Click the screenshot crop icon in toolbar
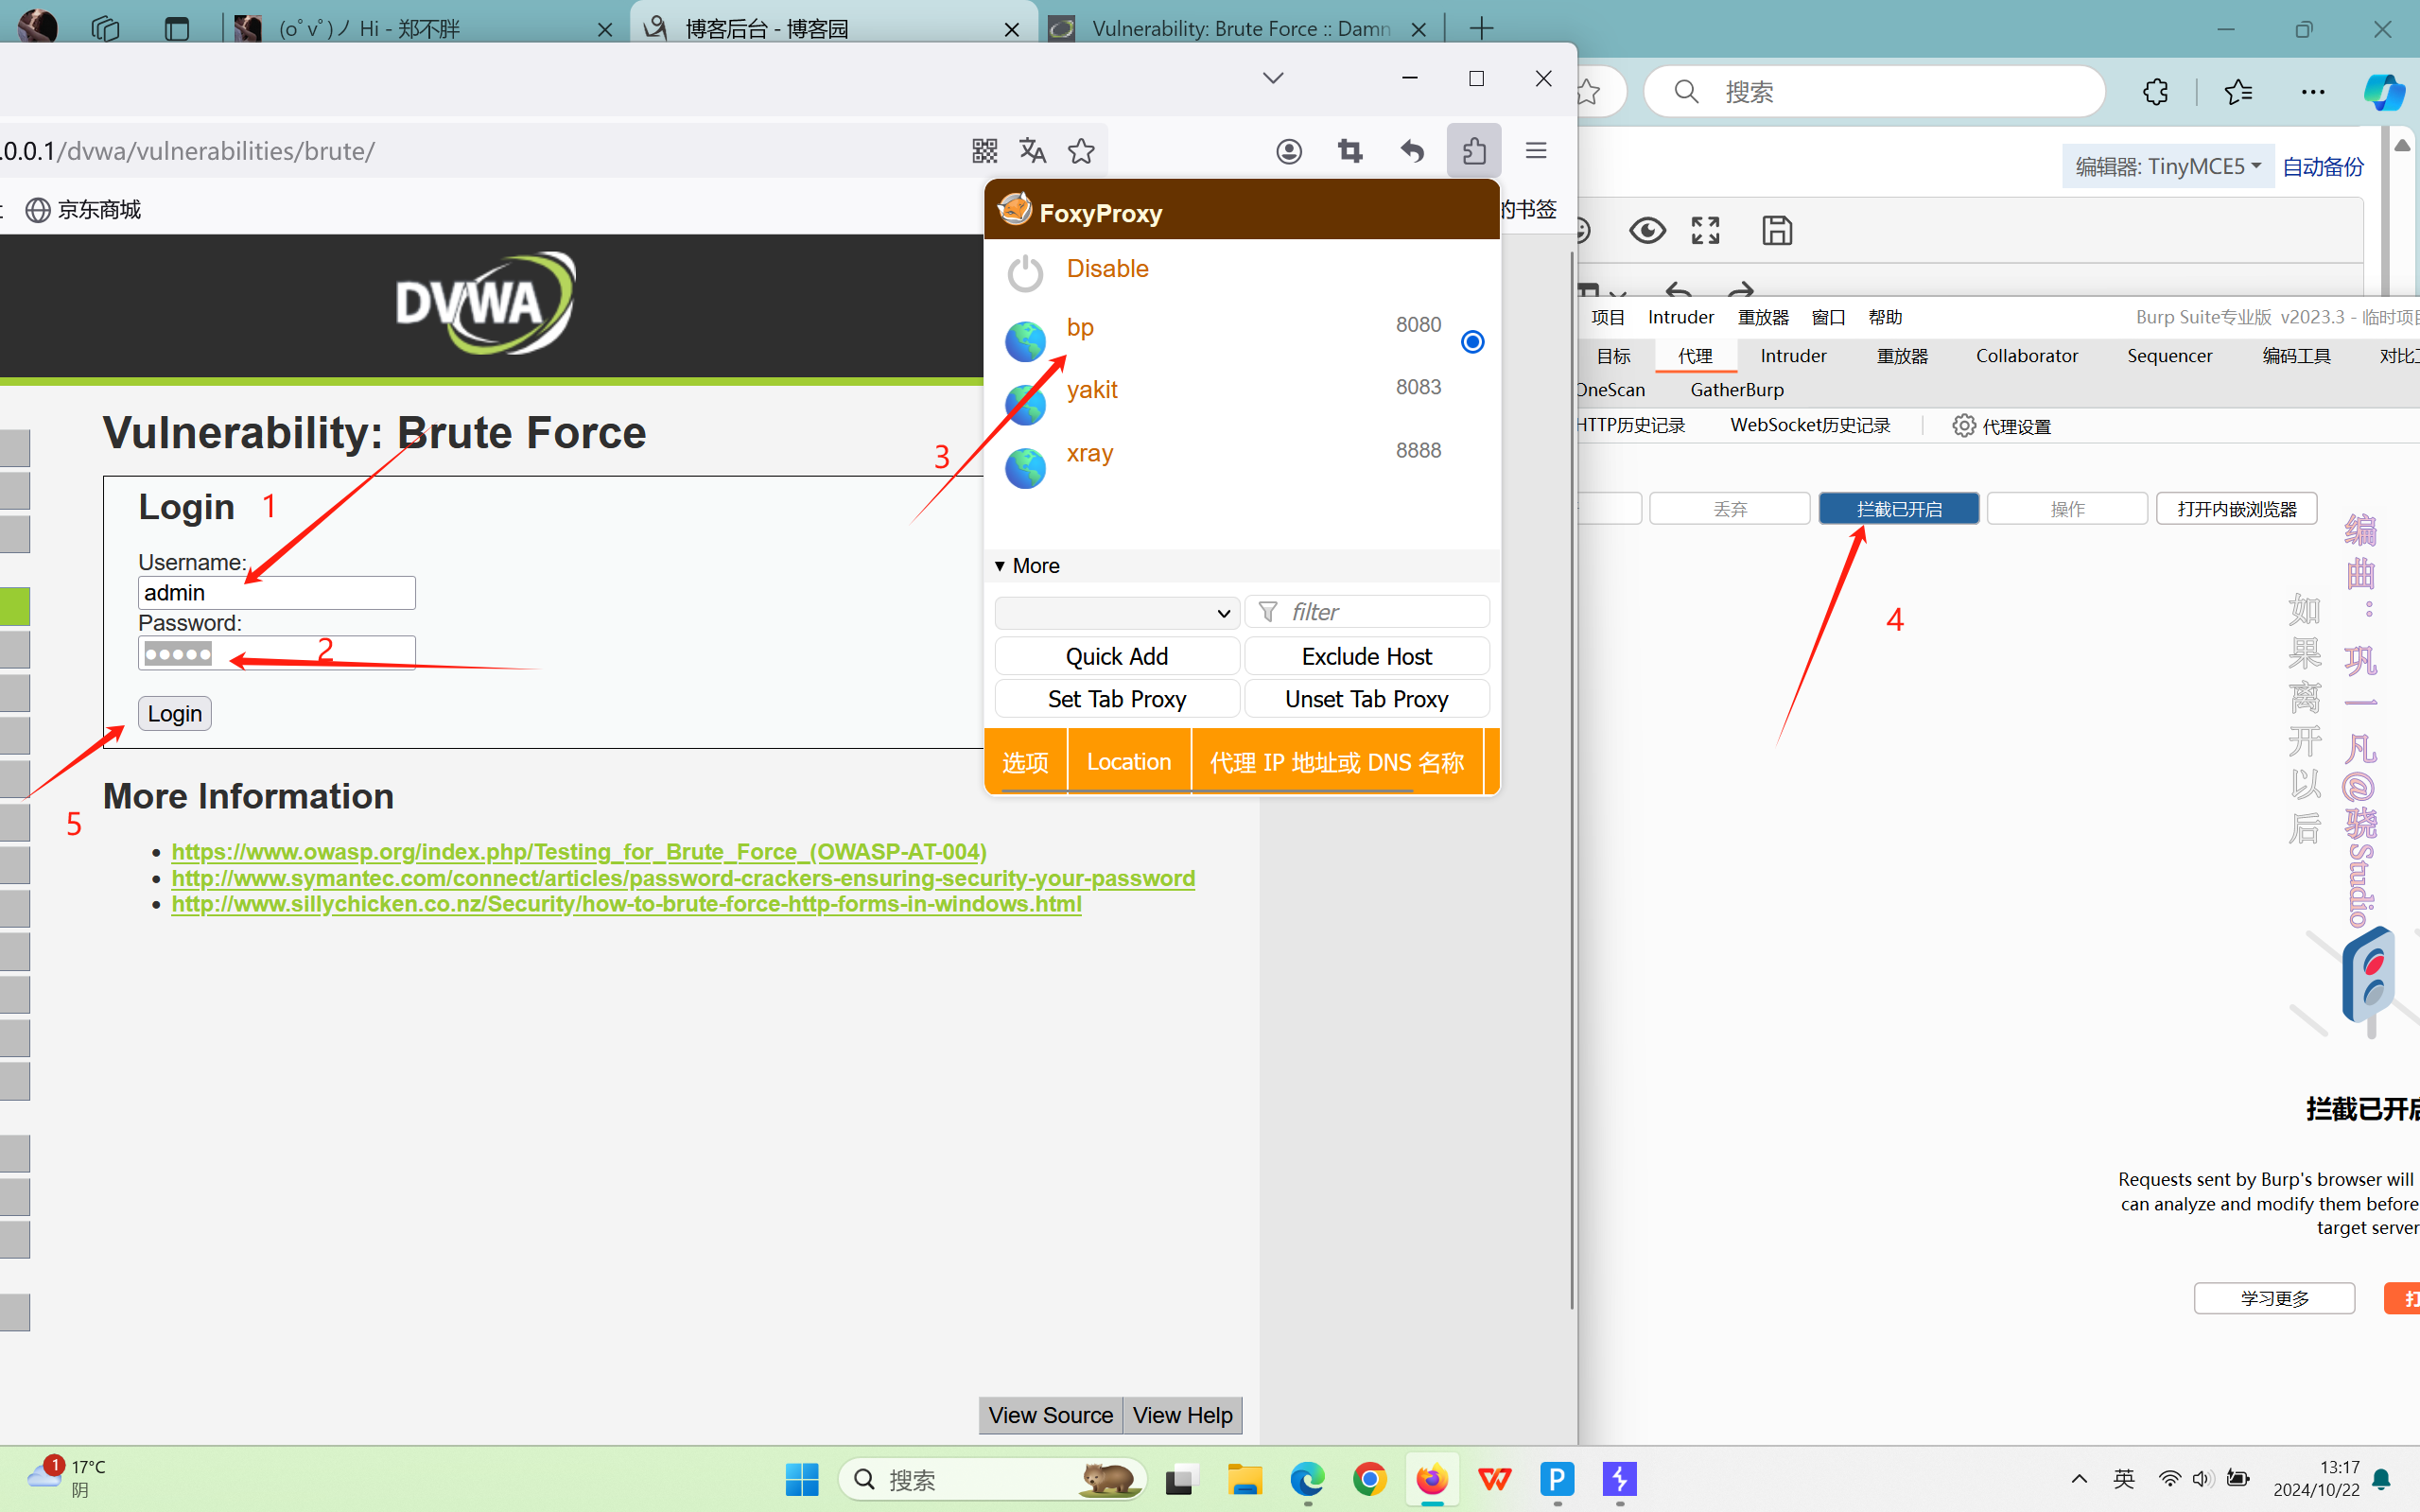The width and height of the screenshot is (2420, 1512). tap(1350, 151)
